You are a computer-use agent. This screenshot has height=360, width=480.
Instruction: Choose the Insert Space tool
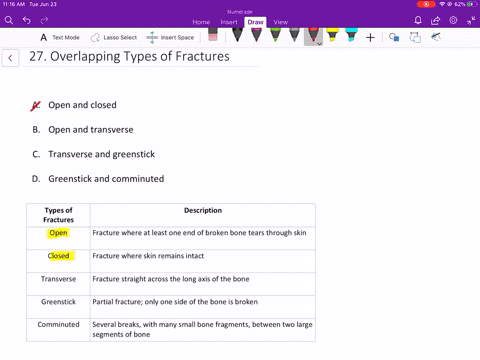pyautogui.click(x=170, y=37)
